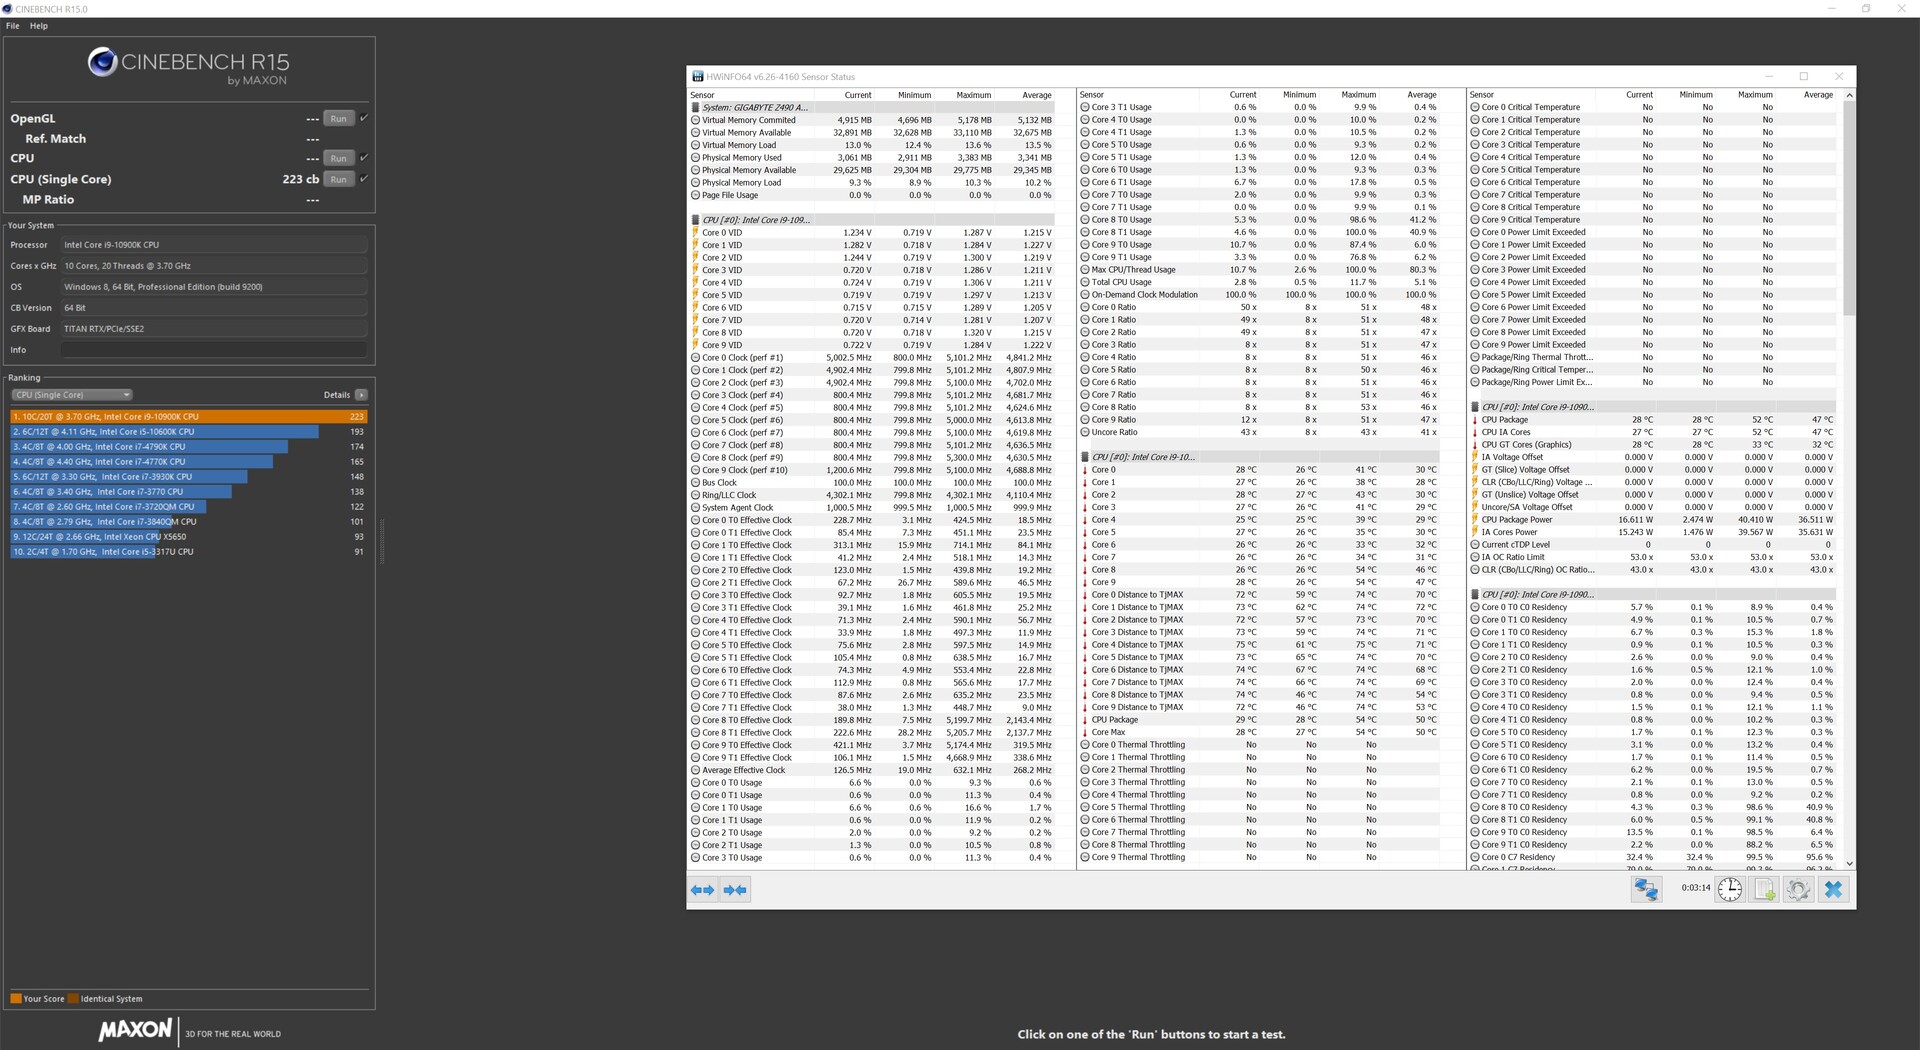Click the collapse sensor columns arrows icon in HWiNFO
The width and height of the screenshot is (1920, 1050).
(x=735, y=889)
